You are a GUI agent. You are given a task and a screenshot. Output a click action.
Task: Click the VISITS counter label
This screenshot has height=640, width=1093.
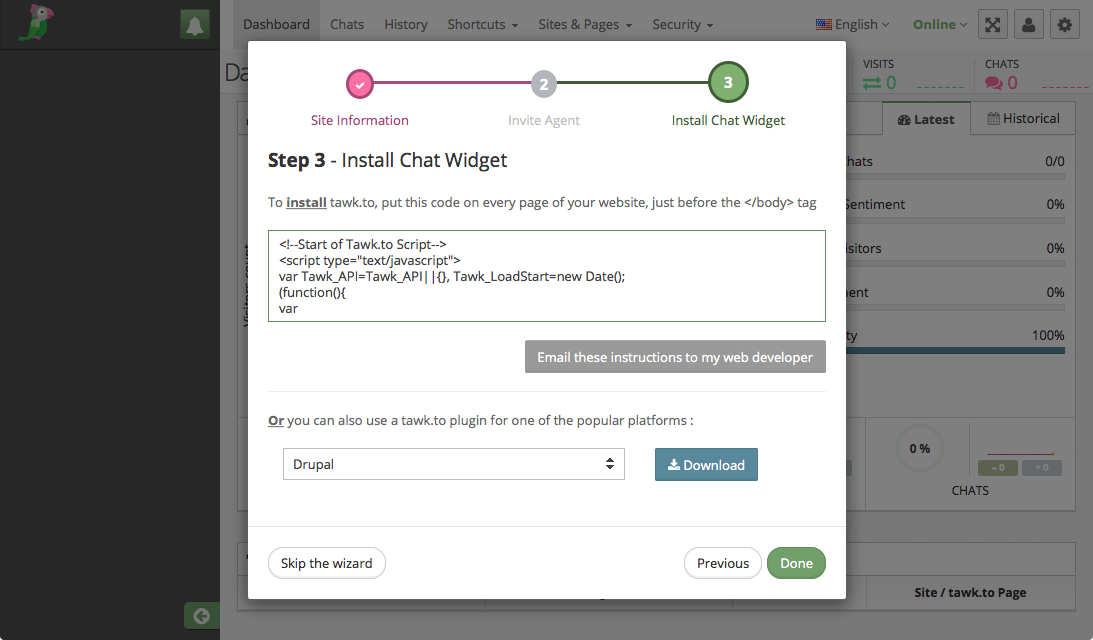pyautogui.click(x=878, y=63)
